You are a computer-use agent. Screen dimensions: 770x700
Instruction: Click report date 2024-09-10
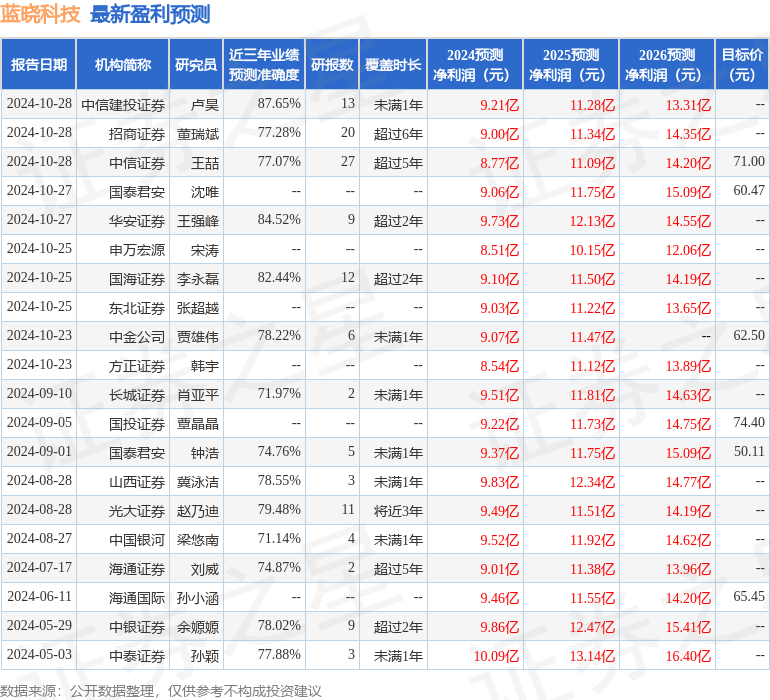coord(39,393)
